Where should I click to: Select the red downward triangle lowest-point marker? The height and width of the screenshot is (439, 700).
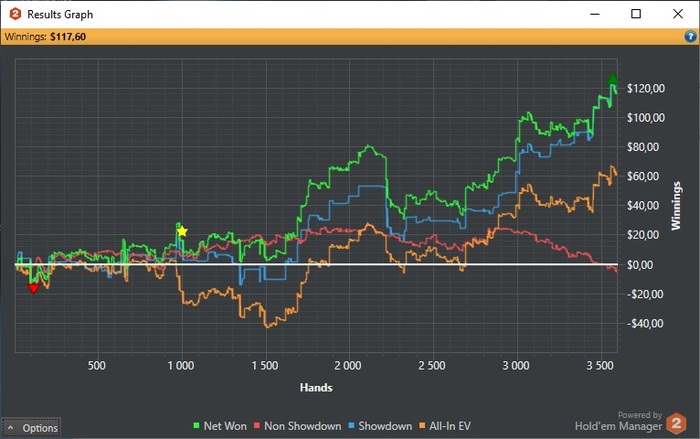(x=33, y=289)
